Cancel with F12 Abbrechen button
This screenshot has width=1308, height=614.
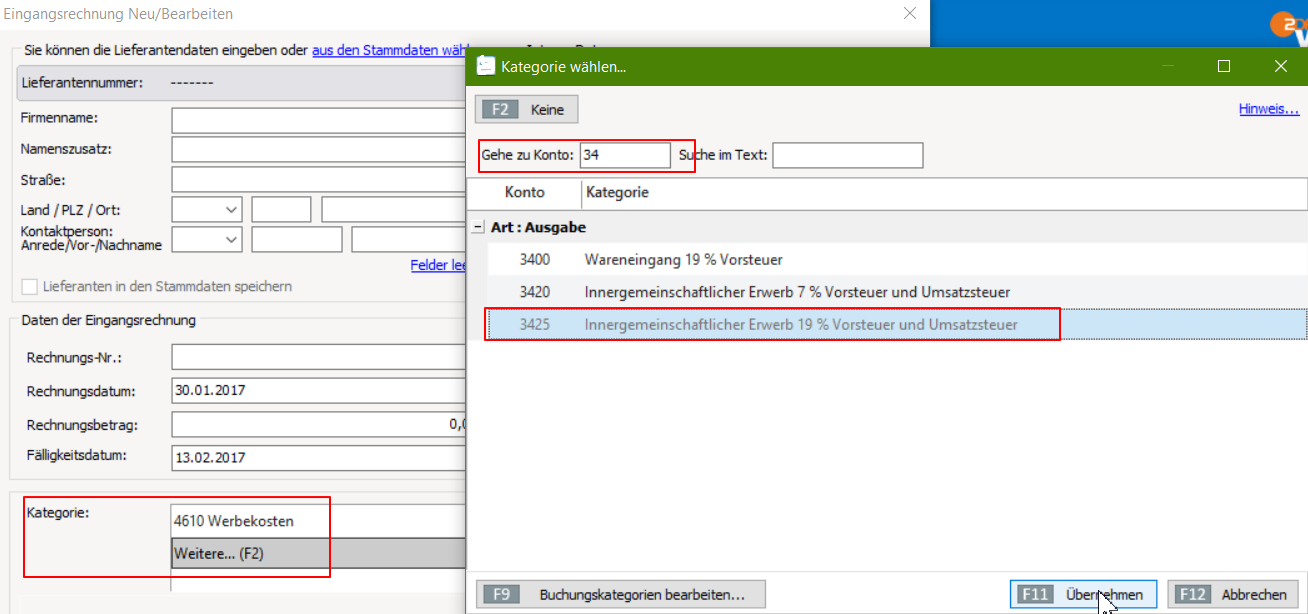[x=1233, y=594]
